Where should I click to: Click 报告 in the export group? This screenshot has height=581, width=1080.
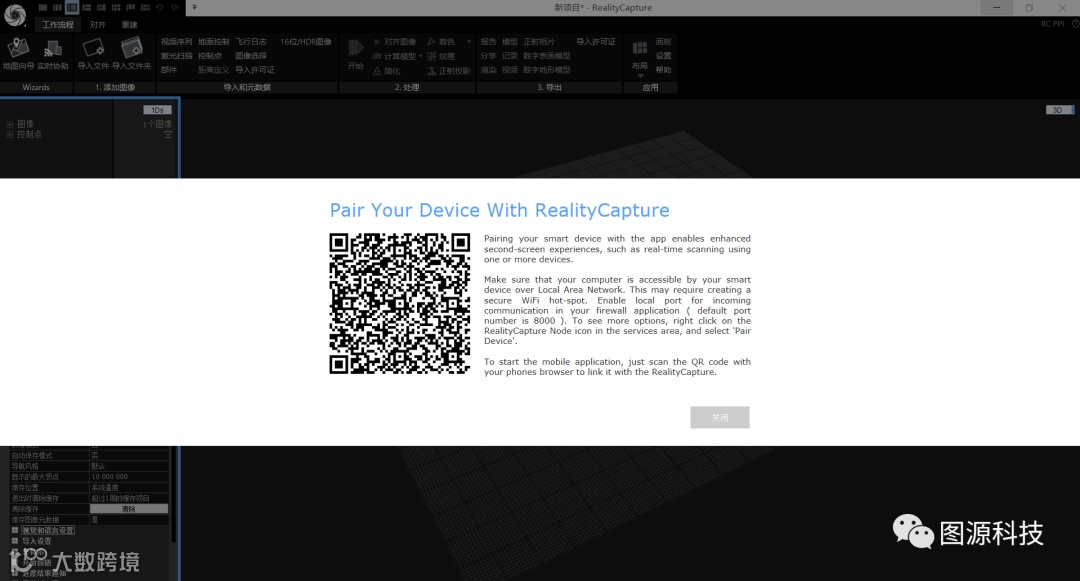[488, 42]
